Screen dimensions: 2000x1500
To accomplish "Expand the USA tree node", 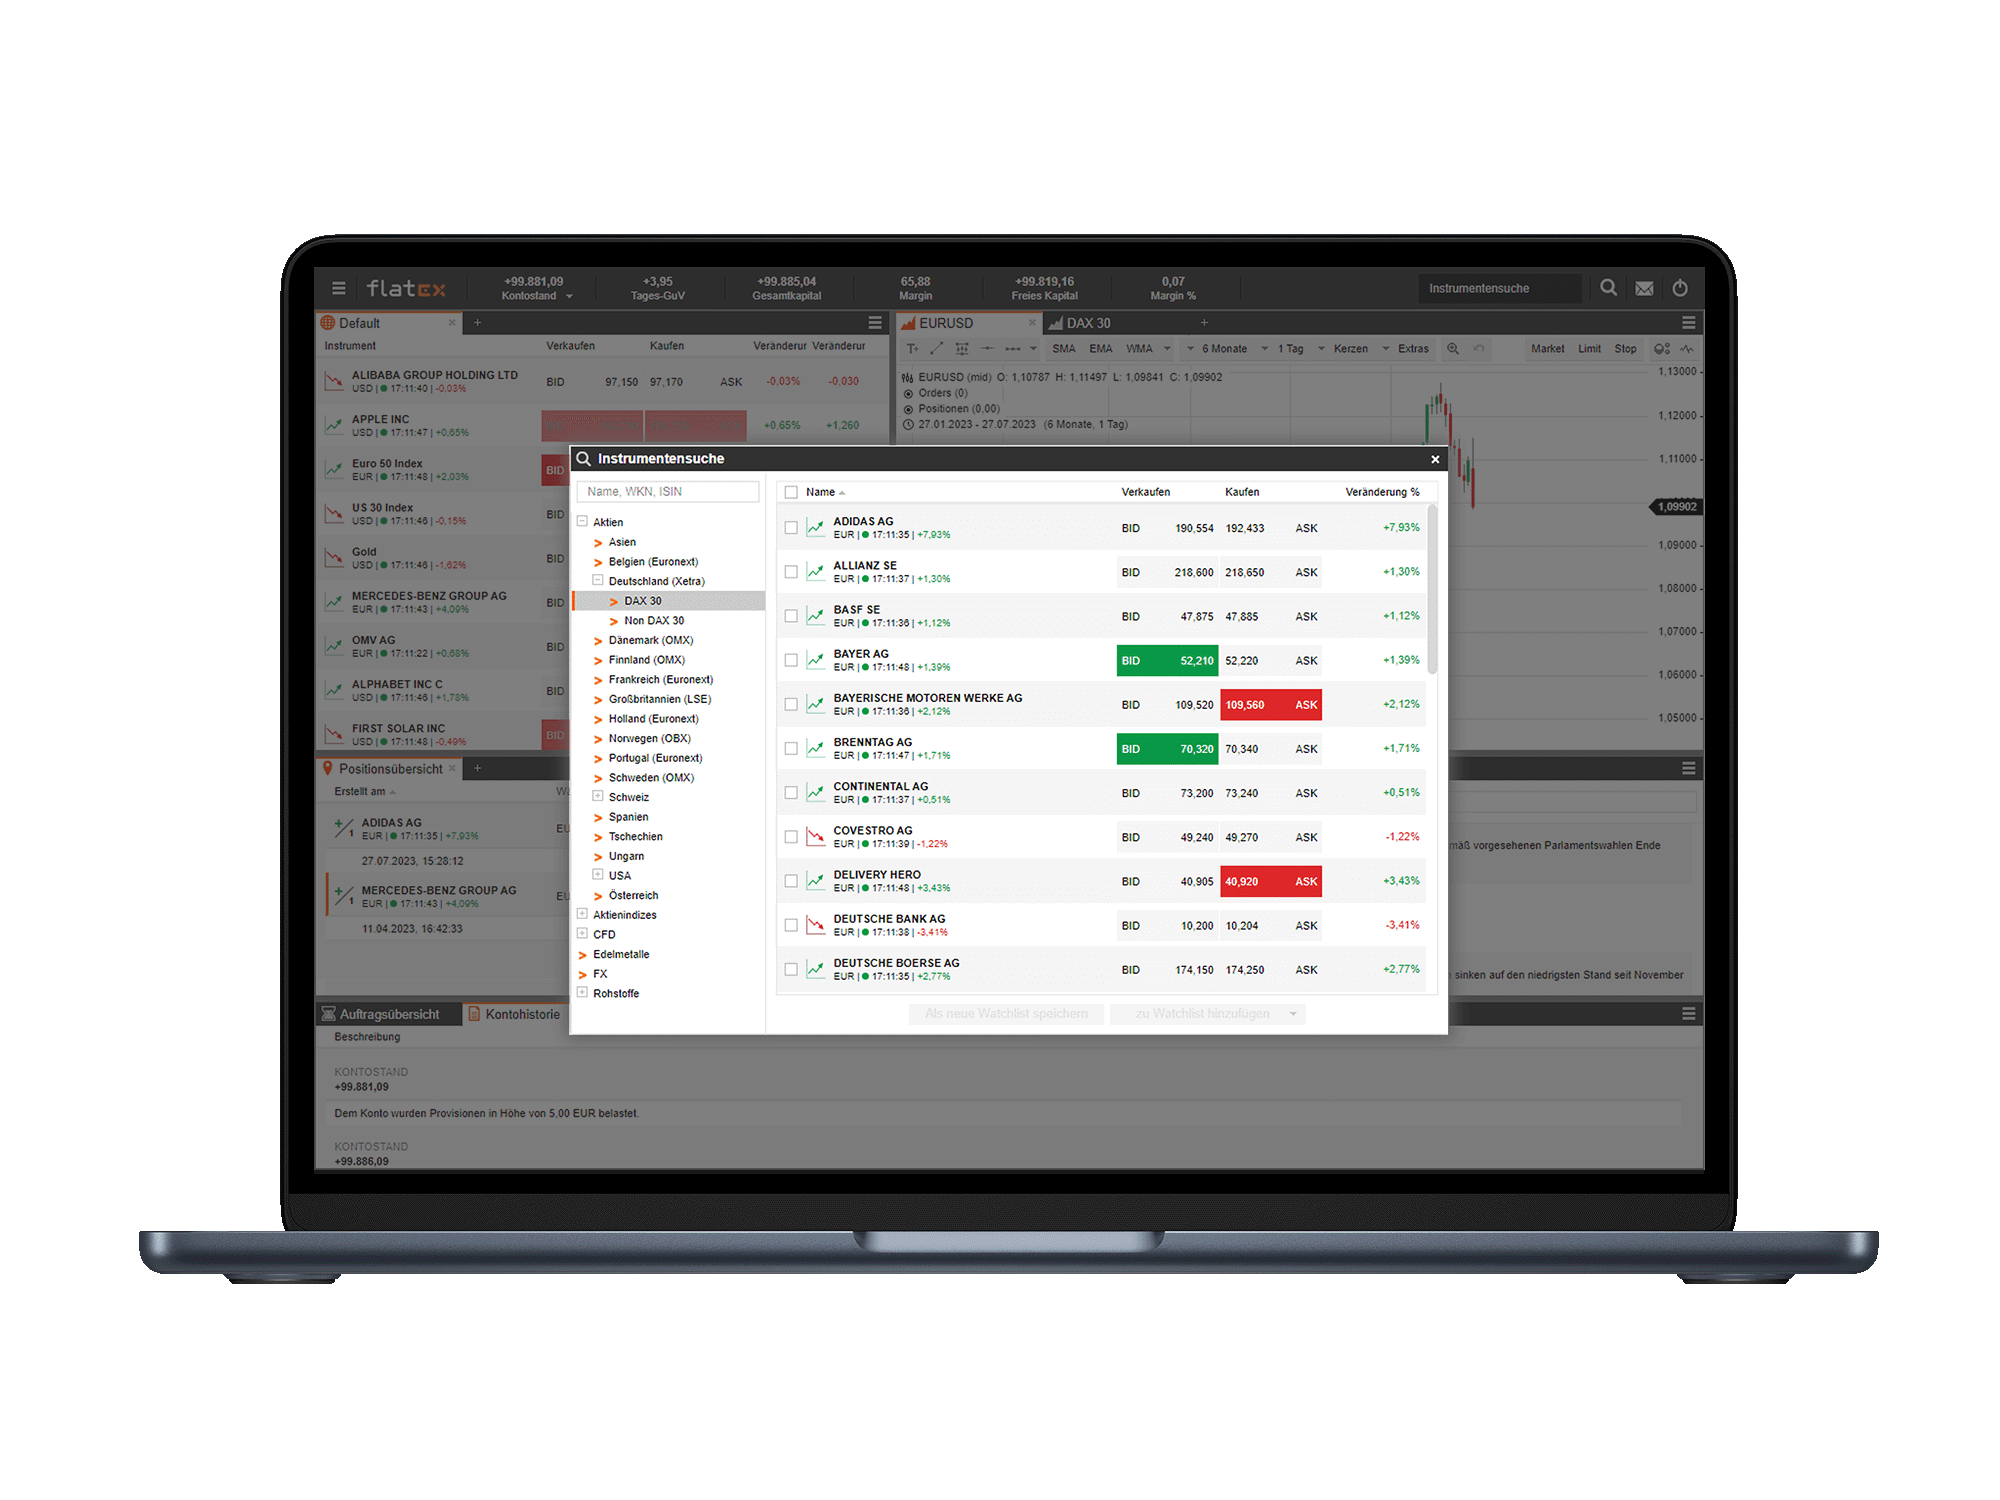I will (x=598, y=874).
